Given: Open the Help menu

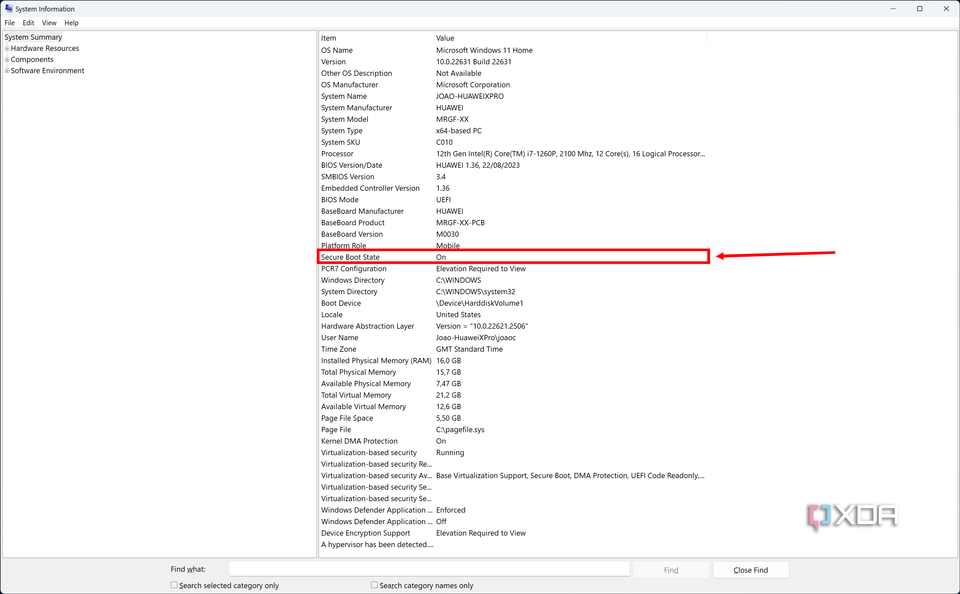Looking at the screenshot, I should click(x=72, y=23).
